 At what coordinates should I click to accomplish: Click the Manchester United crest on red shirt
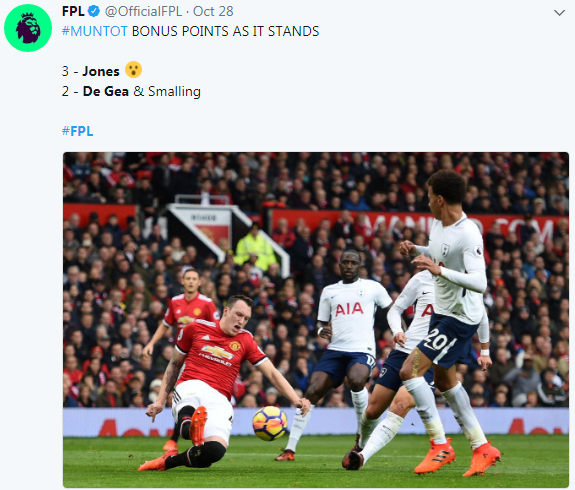235,345
